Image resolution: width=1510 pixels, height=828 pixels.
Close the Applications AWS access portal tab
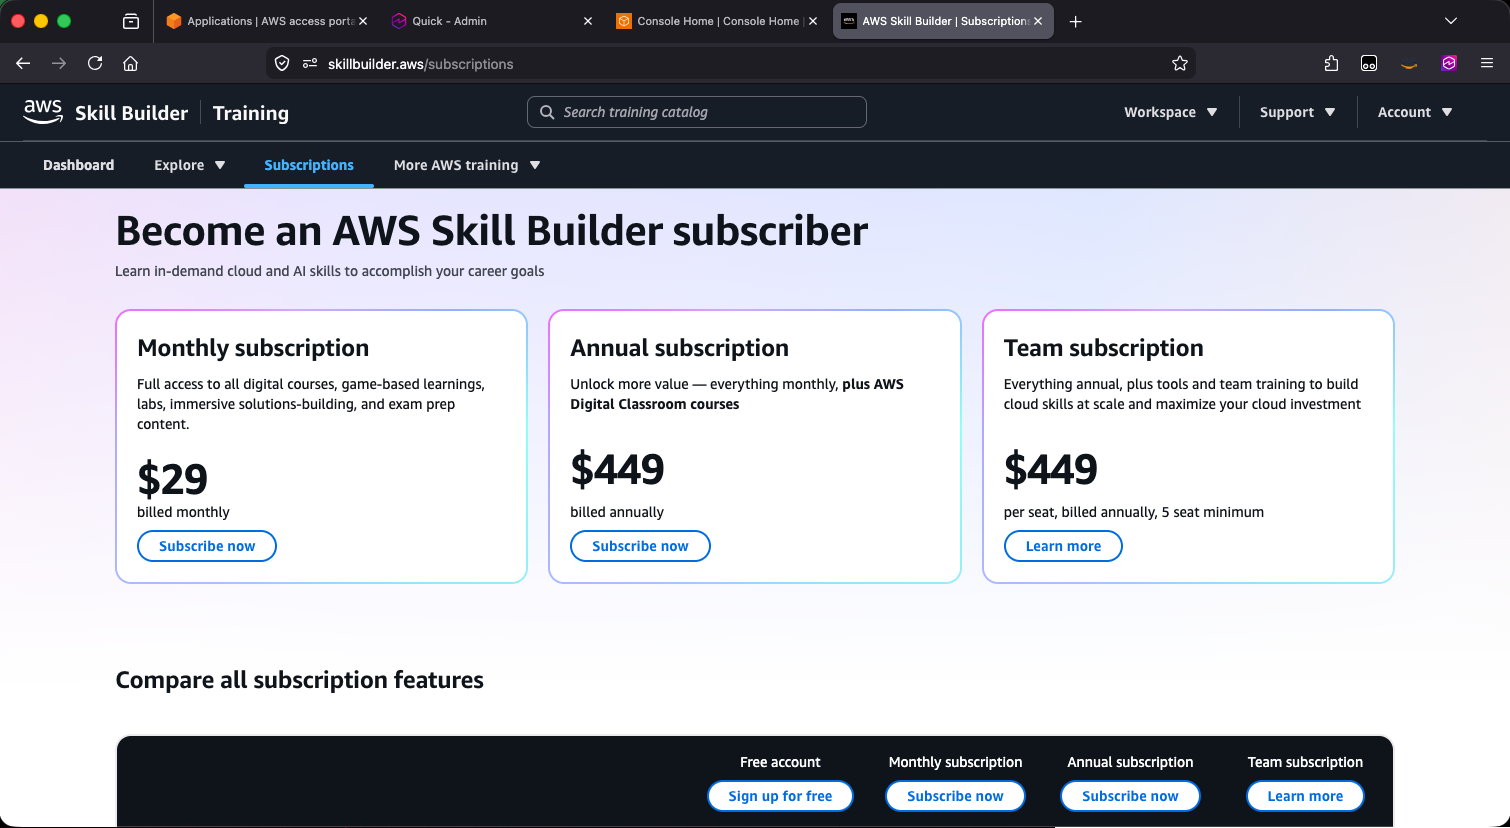362,21
